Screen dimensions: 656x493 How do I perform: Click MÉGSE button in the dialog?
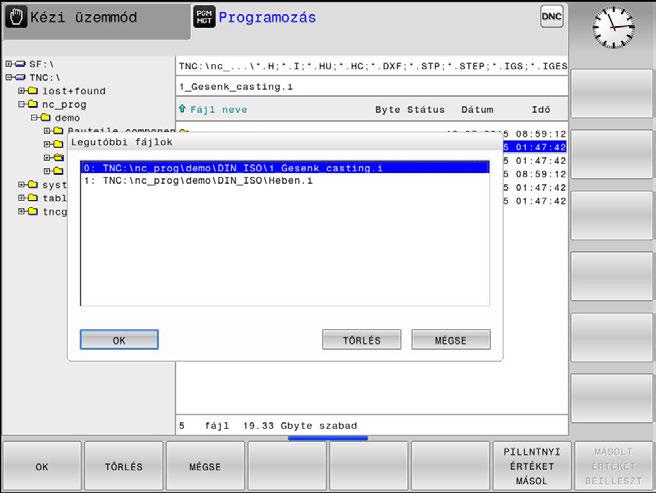tap(451, 339)
